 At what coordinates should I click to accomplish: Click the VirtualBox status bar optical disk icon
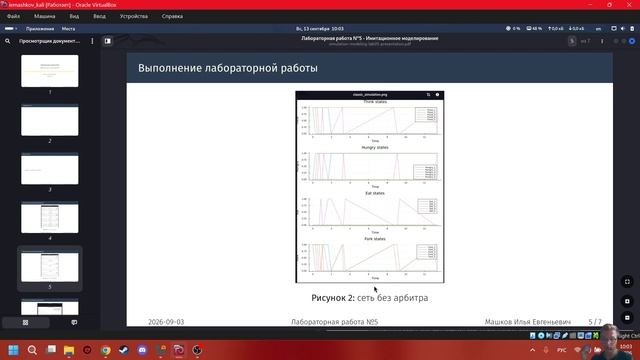click(541, 336)
